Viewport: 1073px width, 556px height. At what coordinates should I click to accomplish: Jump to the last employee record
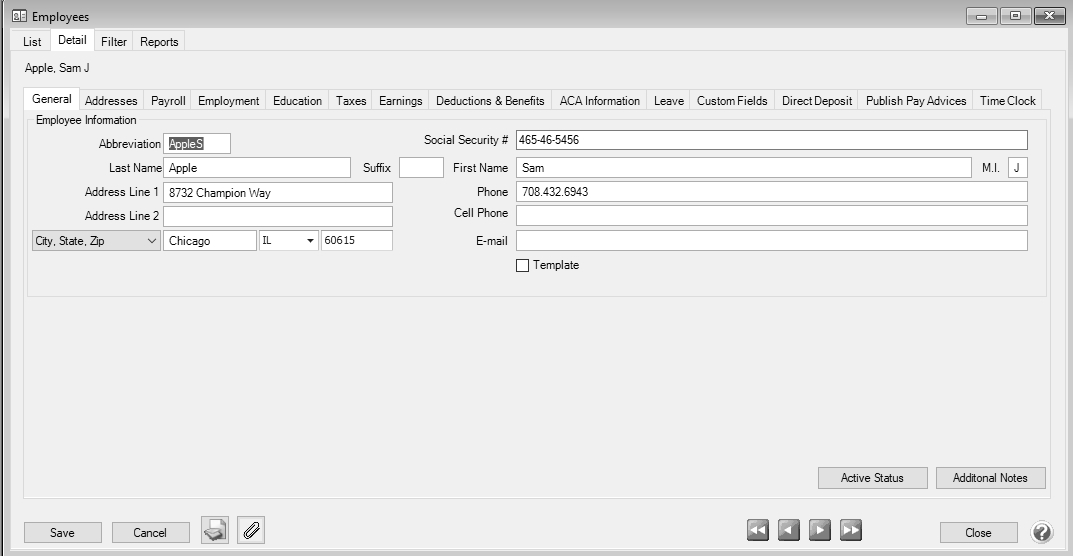(x=851, y=531)
